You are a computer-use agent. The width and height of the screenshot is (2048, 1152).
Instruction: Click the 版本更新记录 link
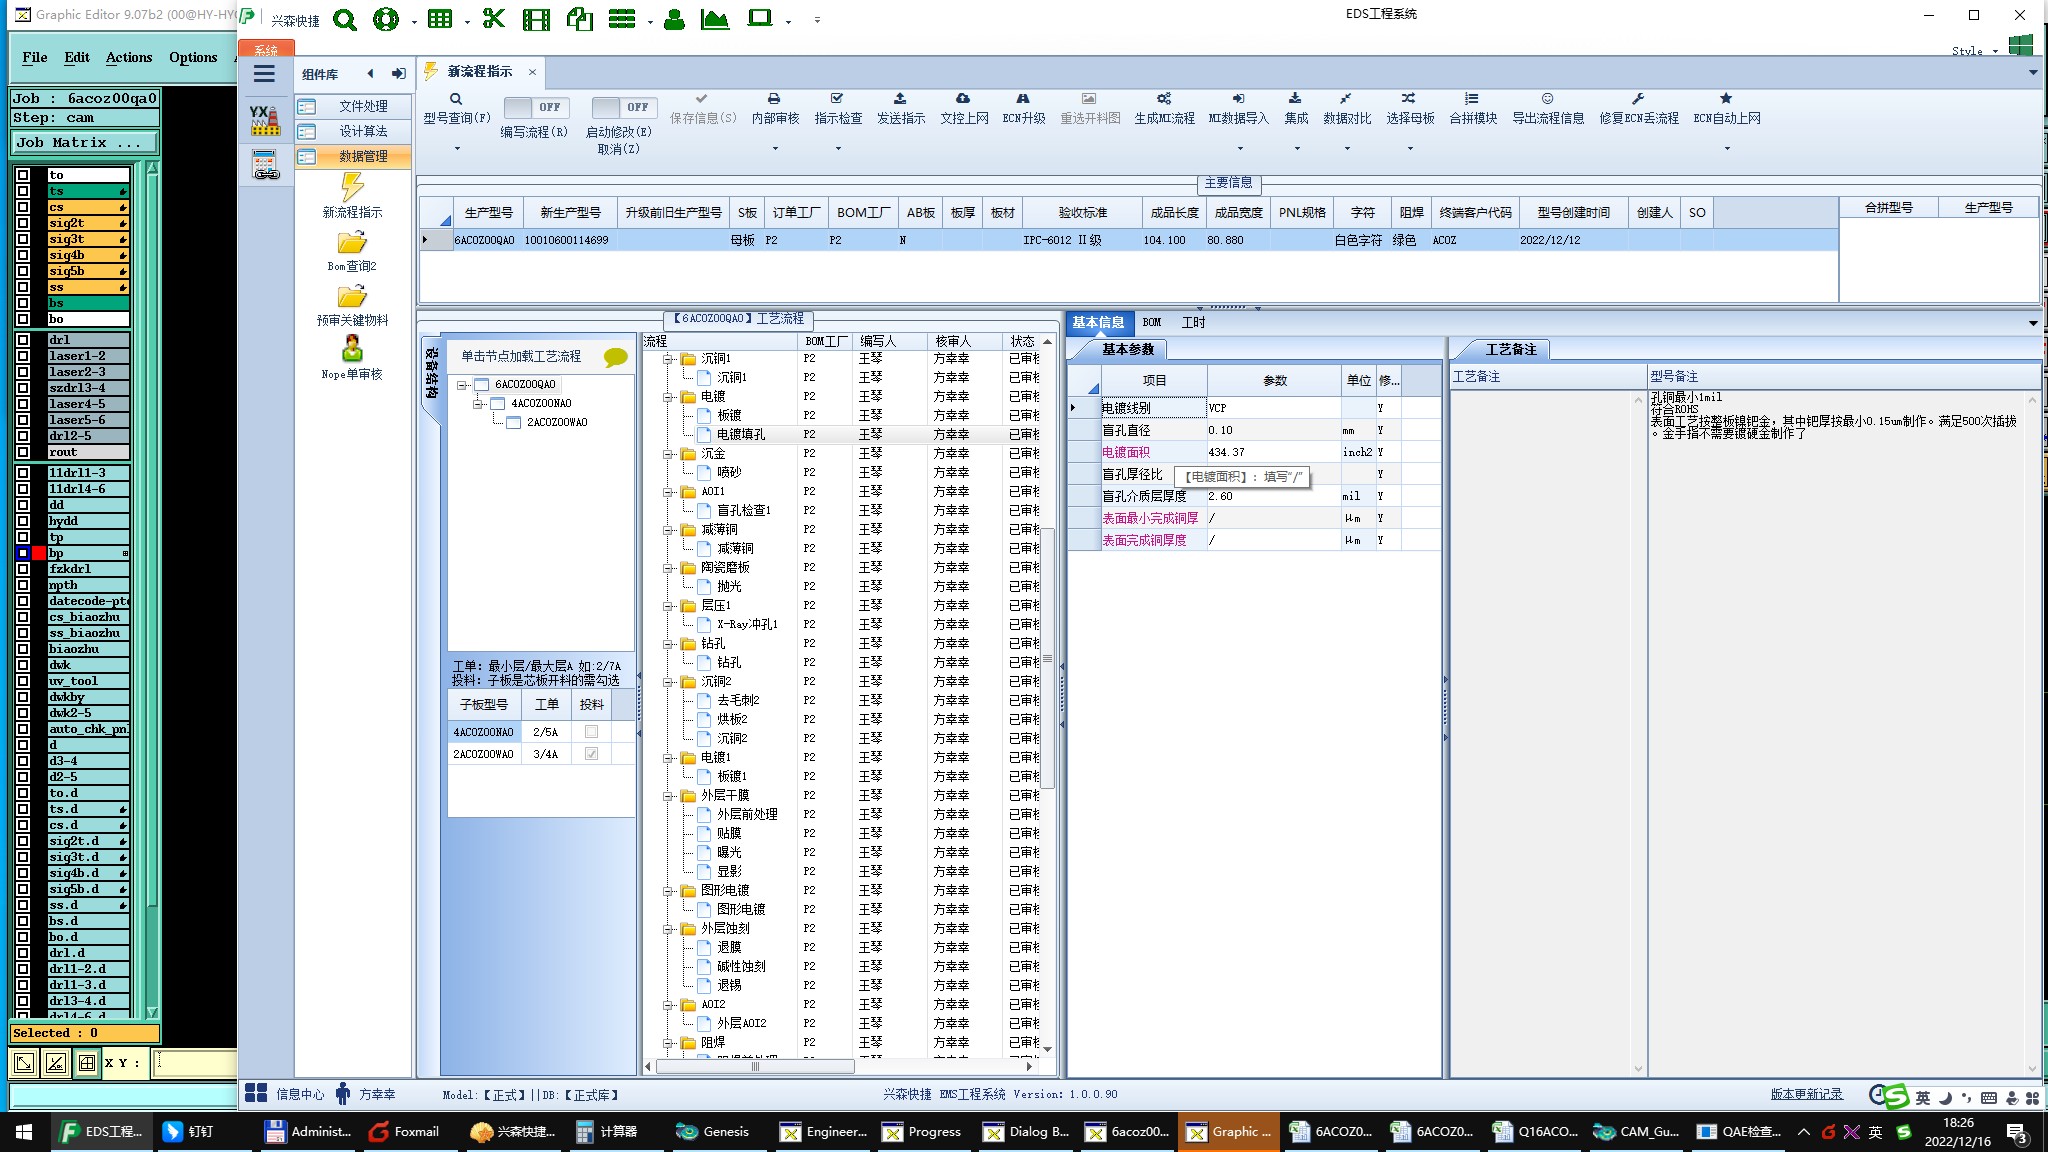1806,1094
